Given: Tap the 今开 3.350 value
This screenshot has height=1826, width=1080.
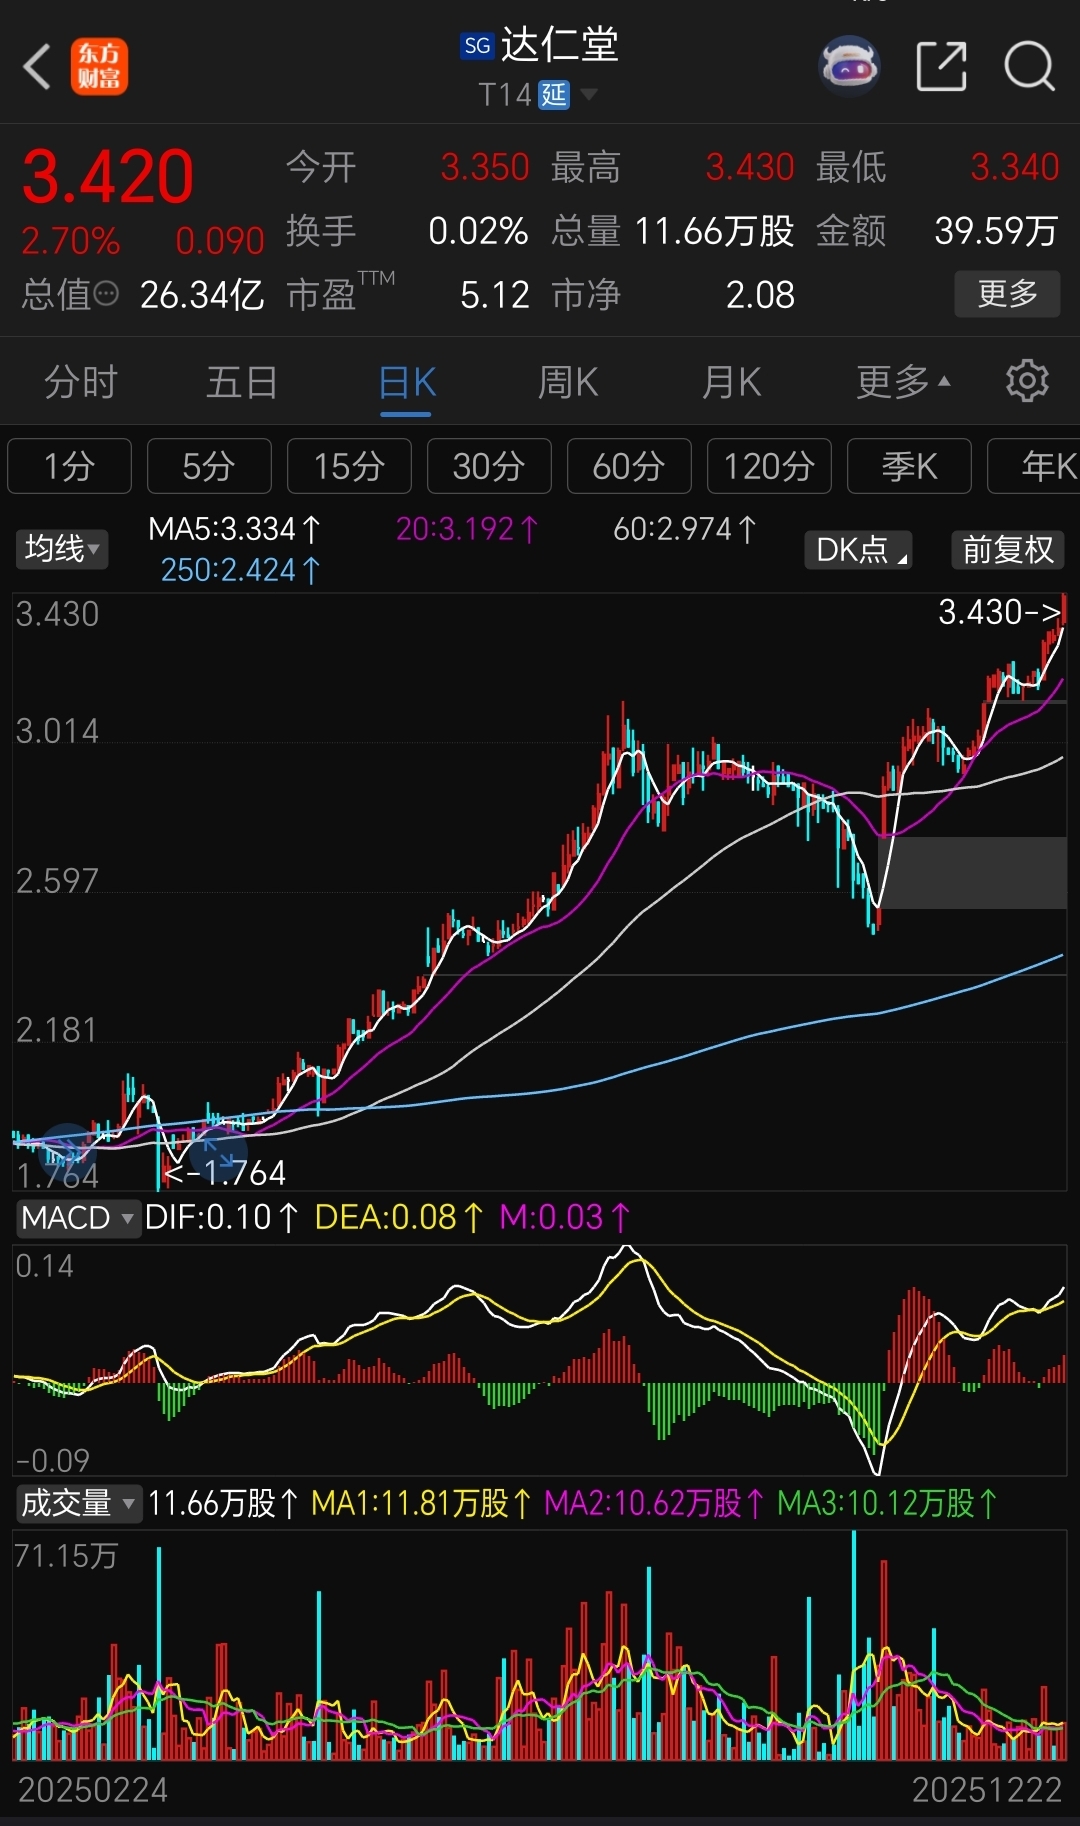Looking at the screenshot, I should pos(485,167).
